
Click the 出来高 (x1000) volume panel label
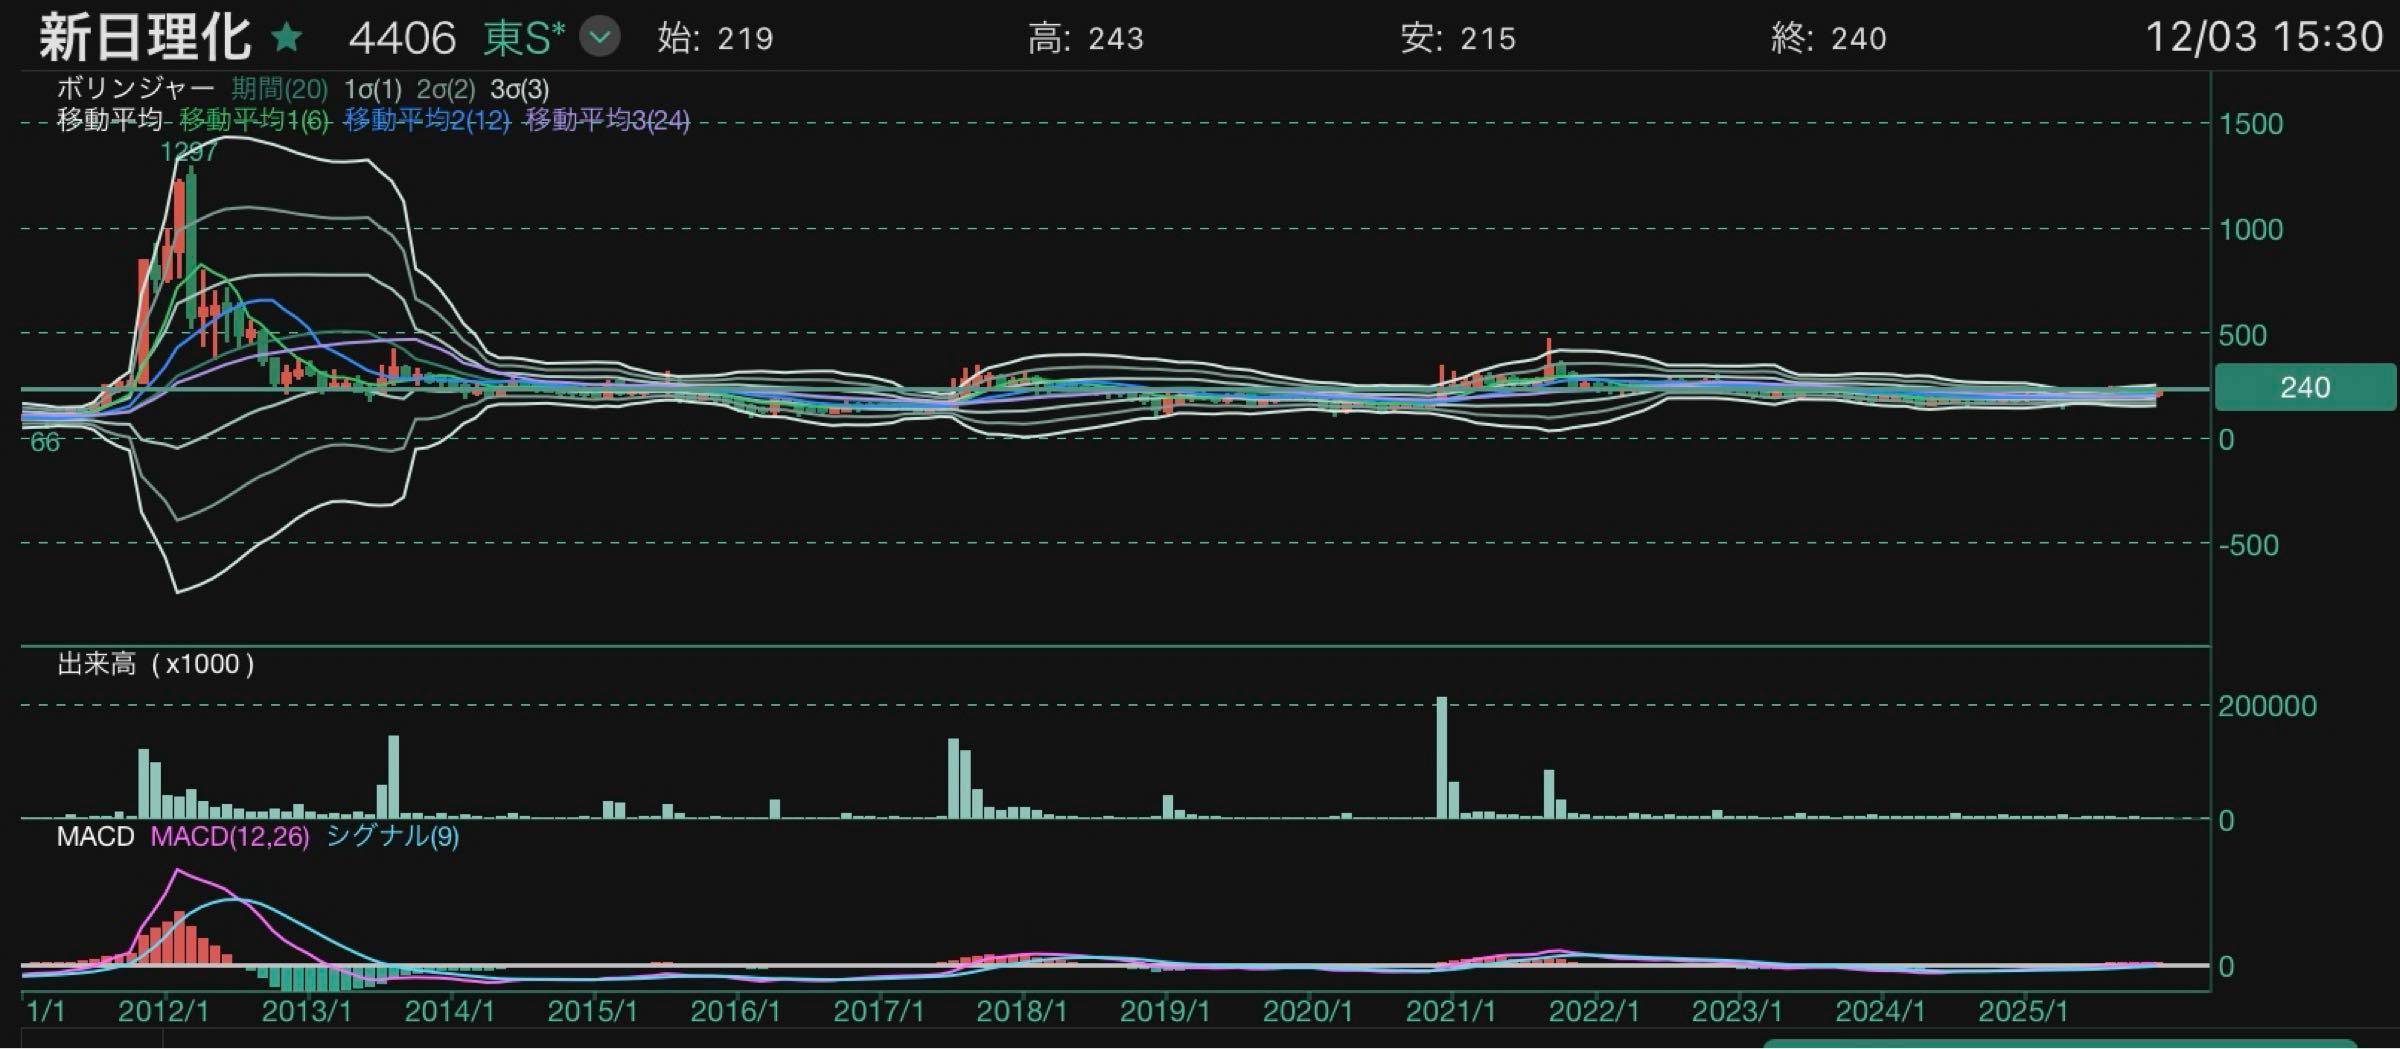(x=155, y=664)
